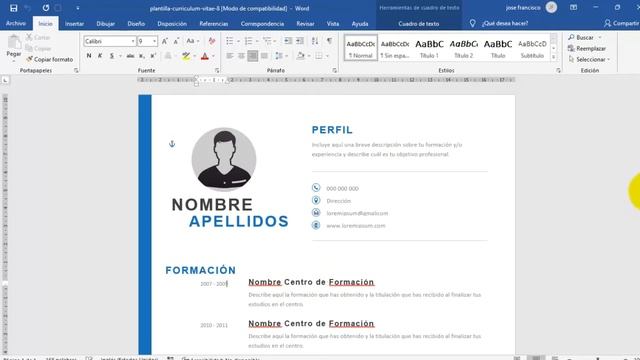Clear all formatting with the eraser A icon
The width and height of the screenshot is (640, 360).
(211, 41)
